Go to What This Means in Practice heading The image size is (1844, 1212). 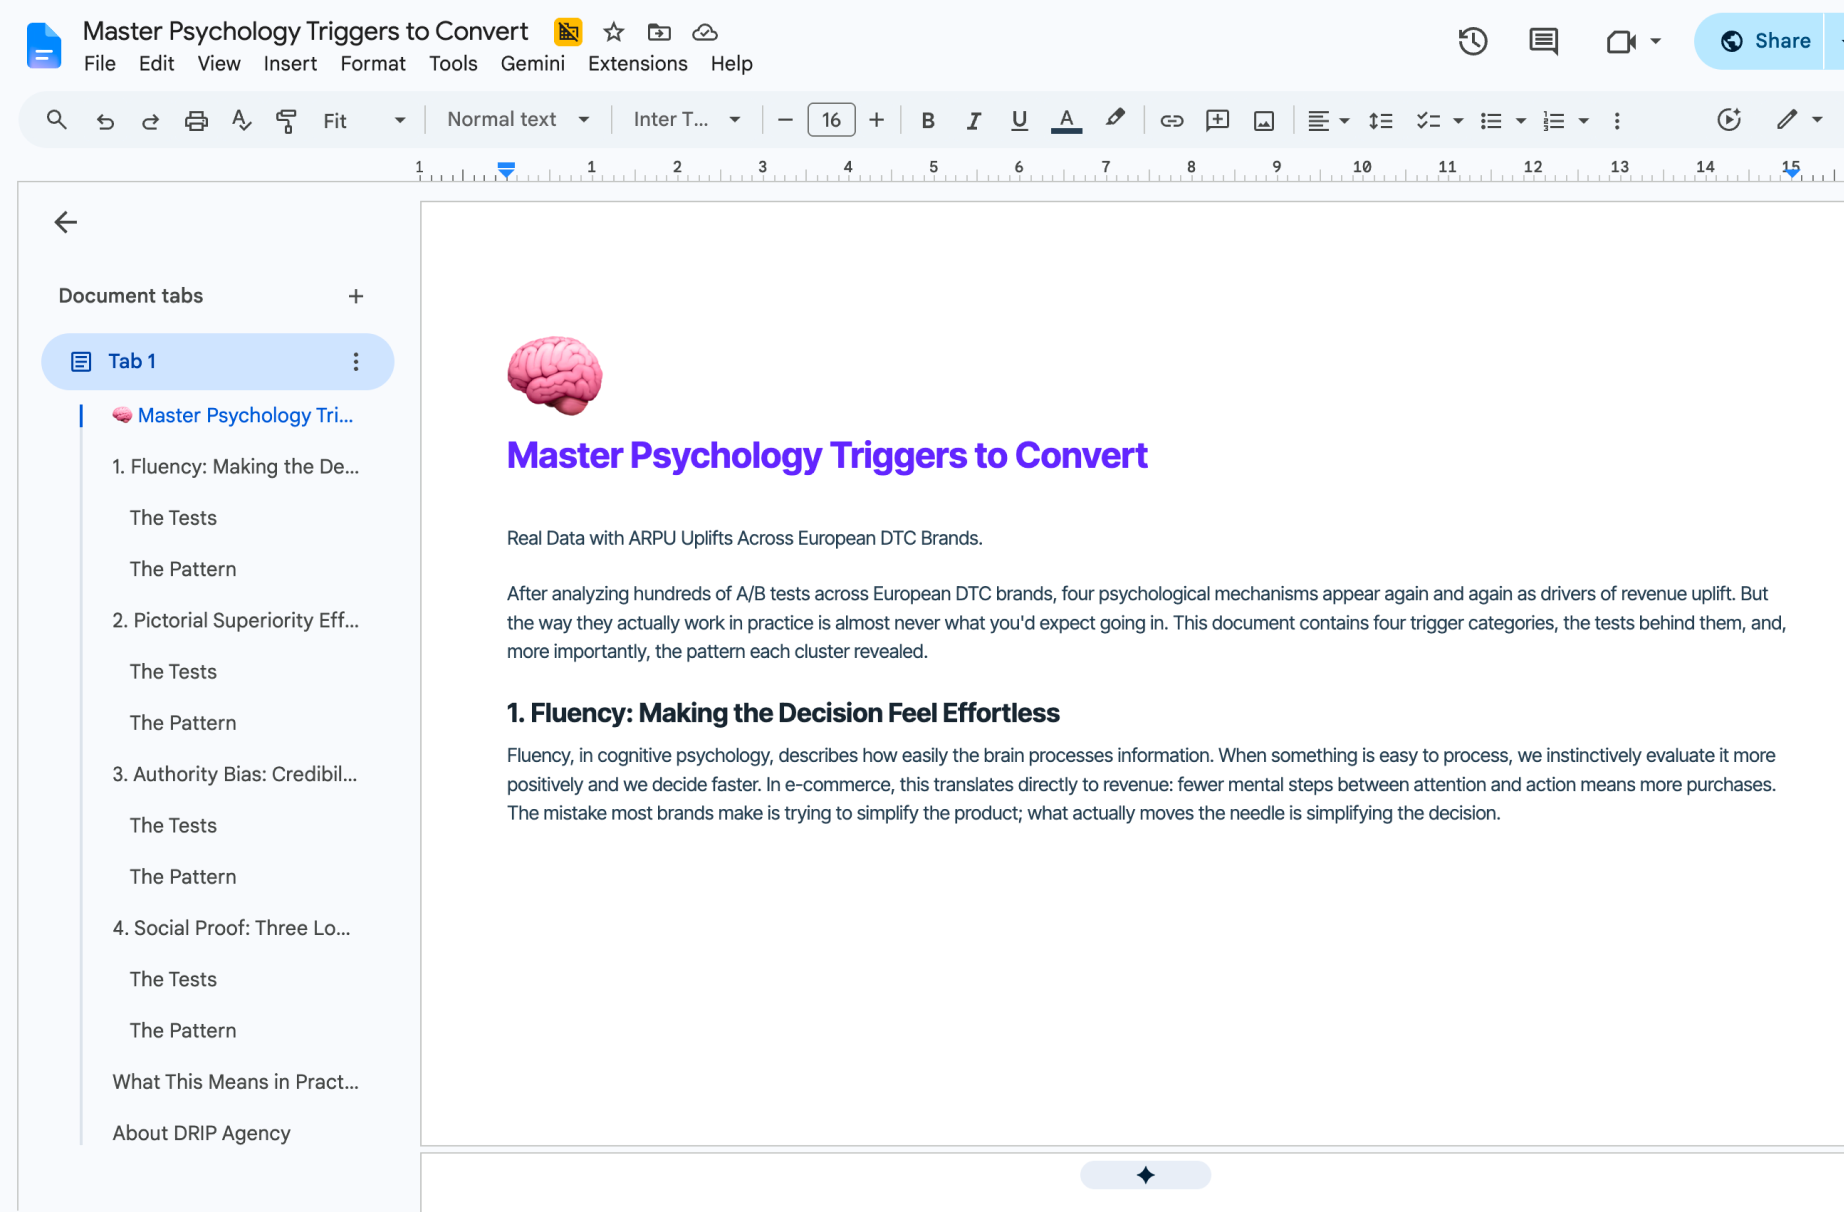[x=235, y=1083]
